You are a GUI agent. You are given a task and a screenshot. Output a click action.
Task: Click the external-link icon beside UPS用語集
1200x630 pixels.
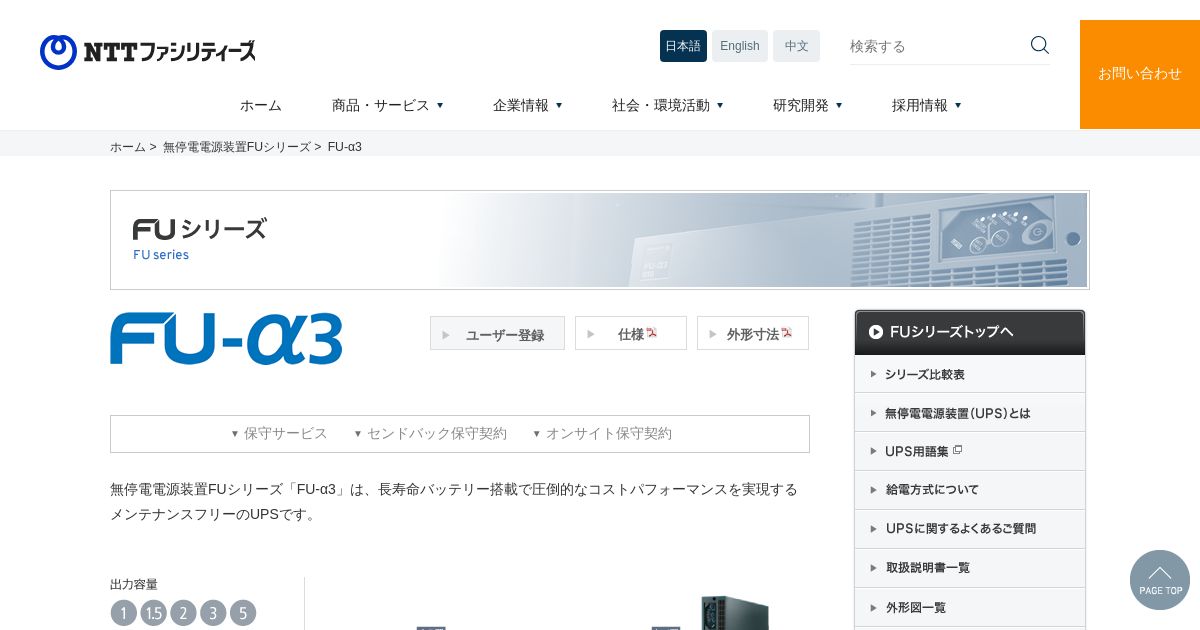coord(957,450)
